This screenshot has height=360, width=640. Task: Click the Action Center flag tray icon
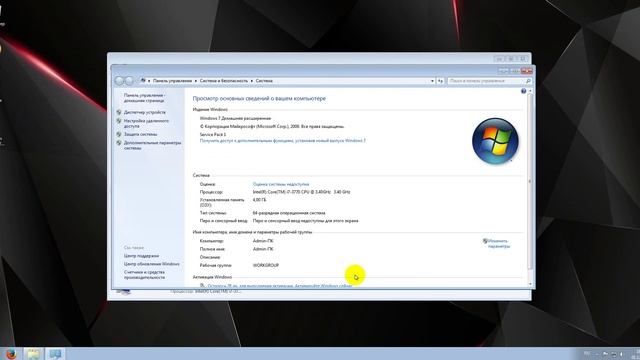point(605,354)
